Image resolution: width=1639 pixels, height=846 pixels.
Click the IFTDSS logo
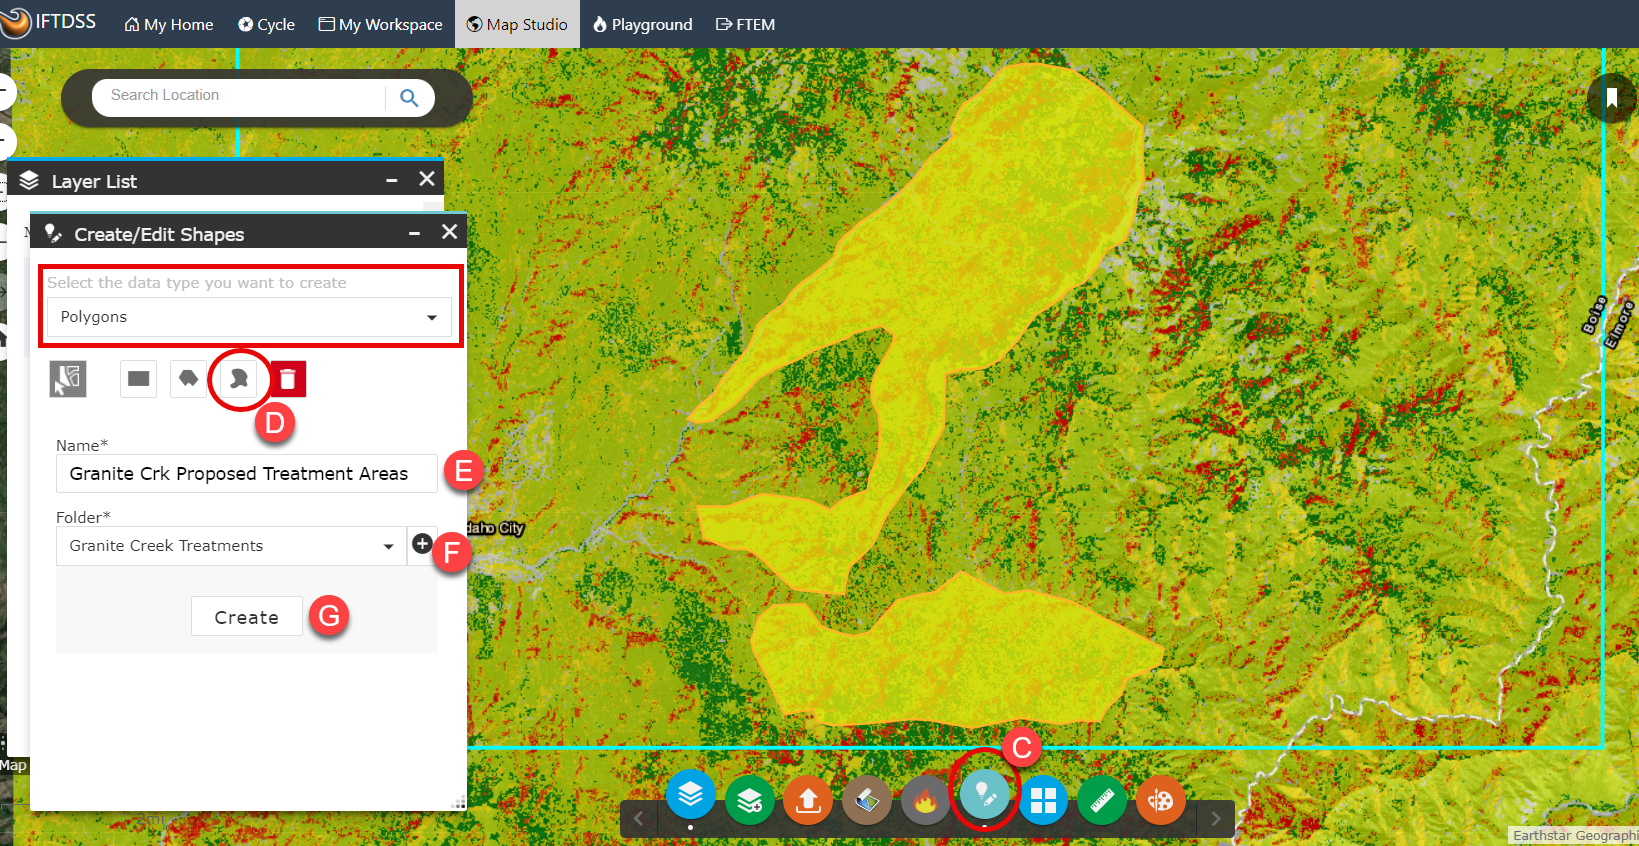coord(50,22)
